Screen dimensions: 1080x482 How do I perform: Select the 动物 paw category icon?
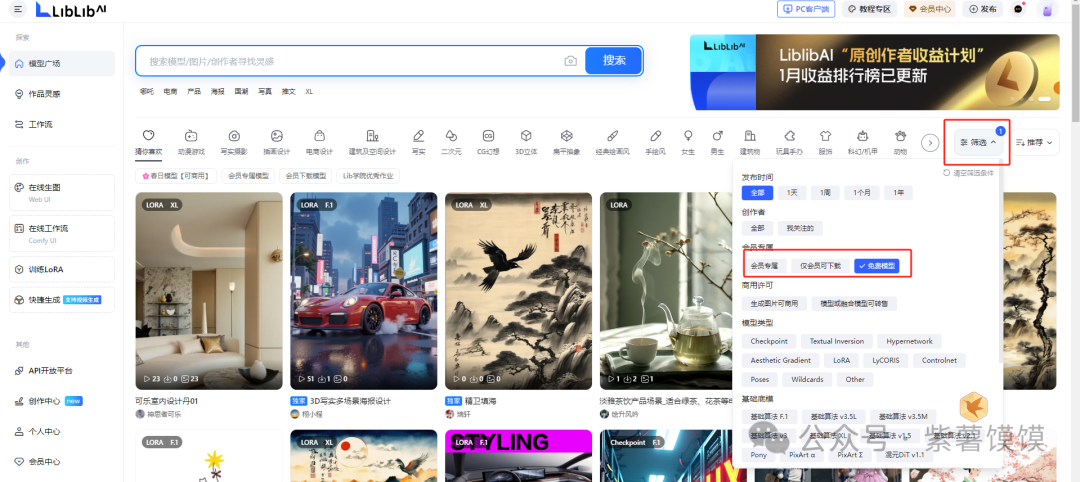point(900,136)
